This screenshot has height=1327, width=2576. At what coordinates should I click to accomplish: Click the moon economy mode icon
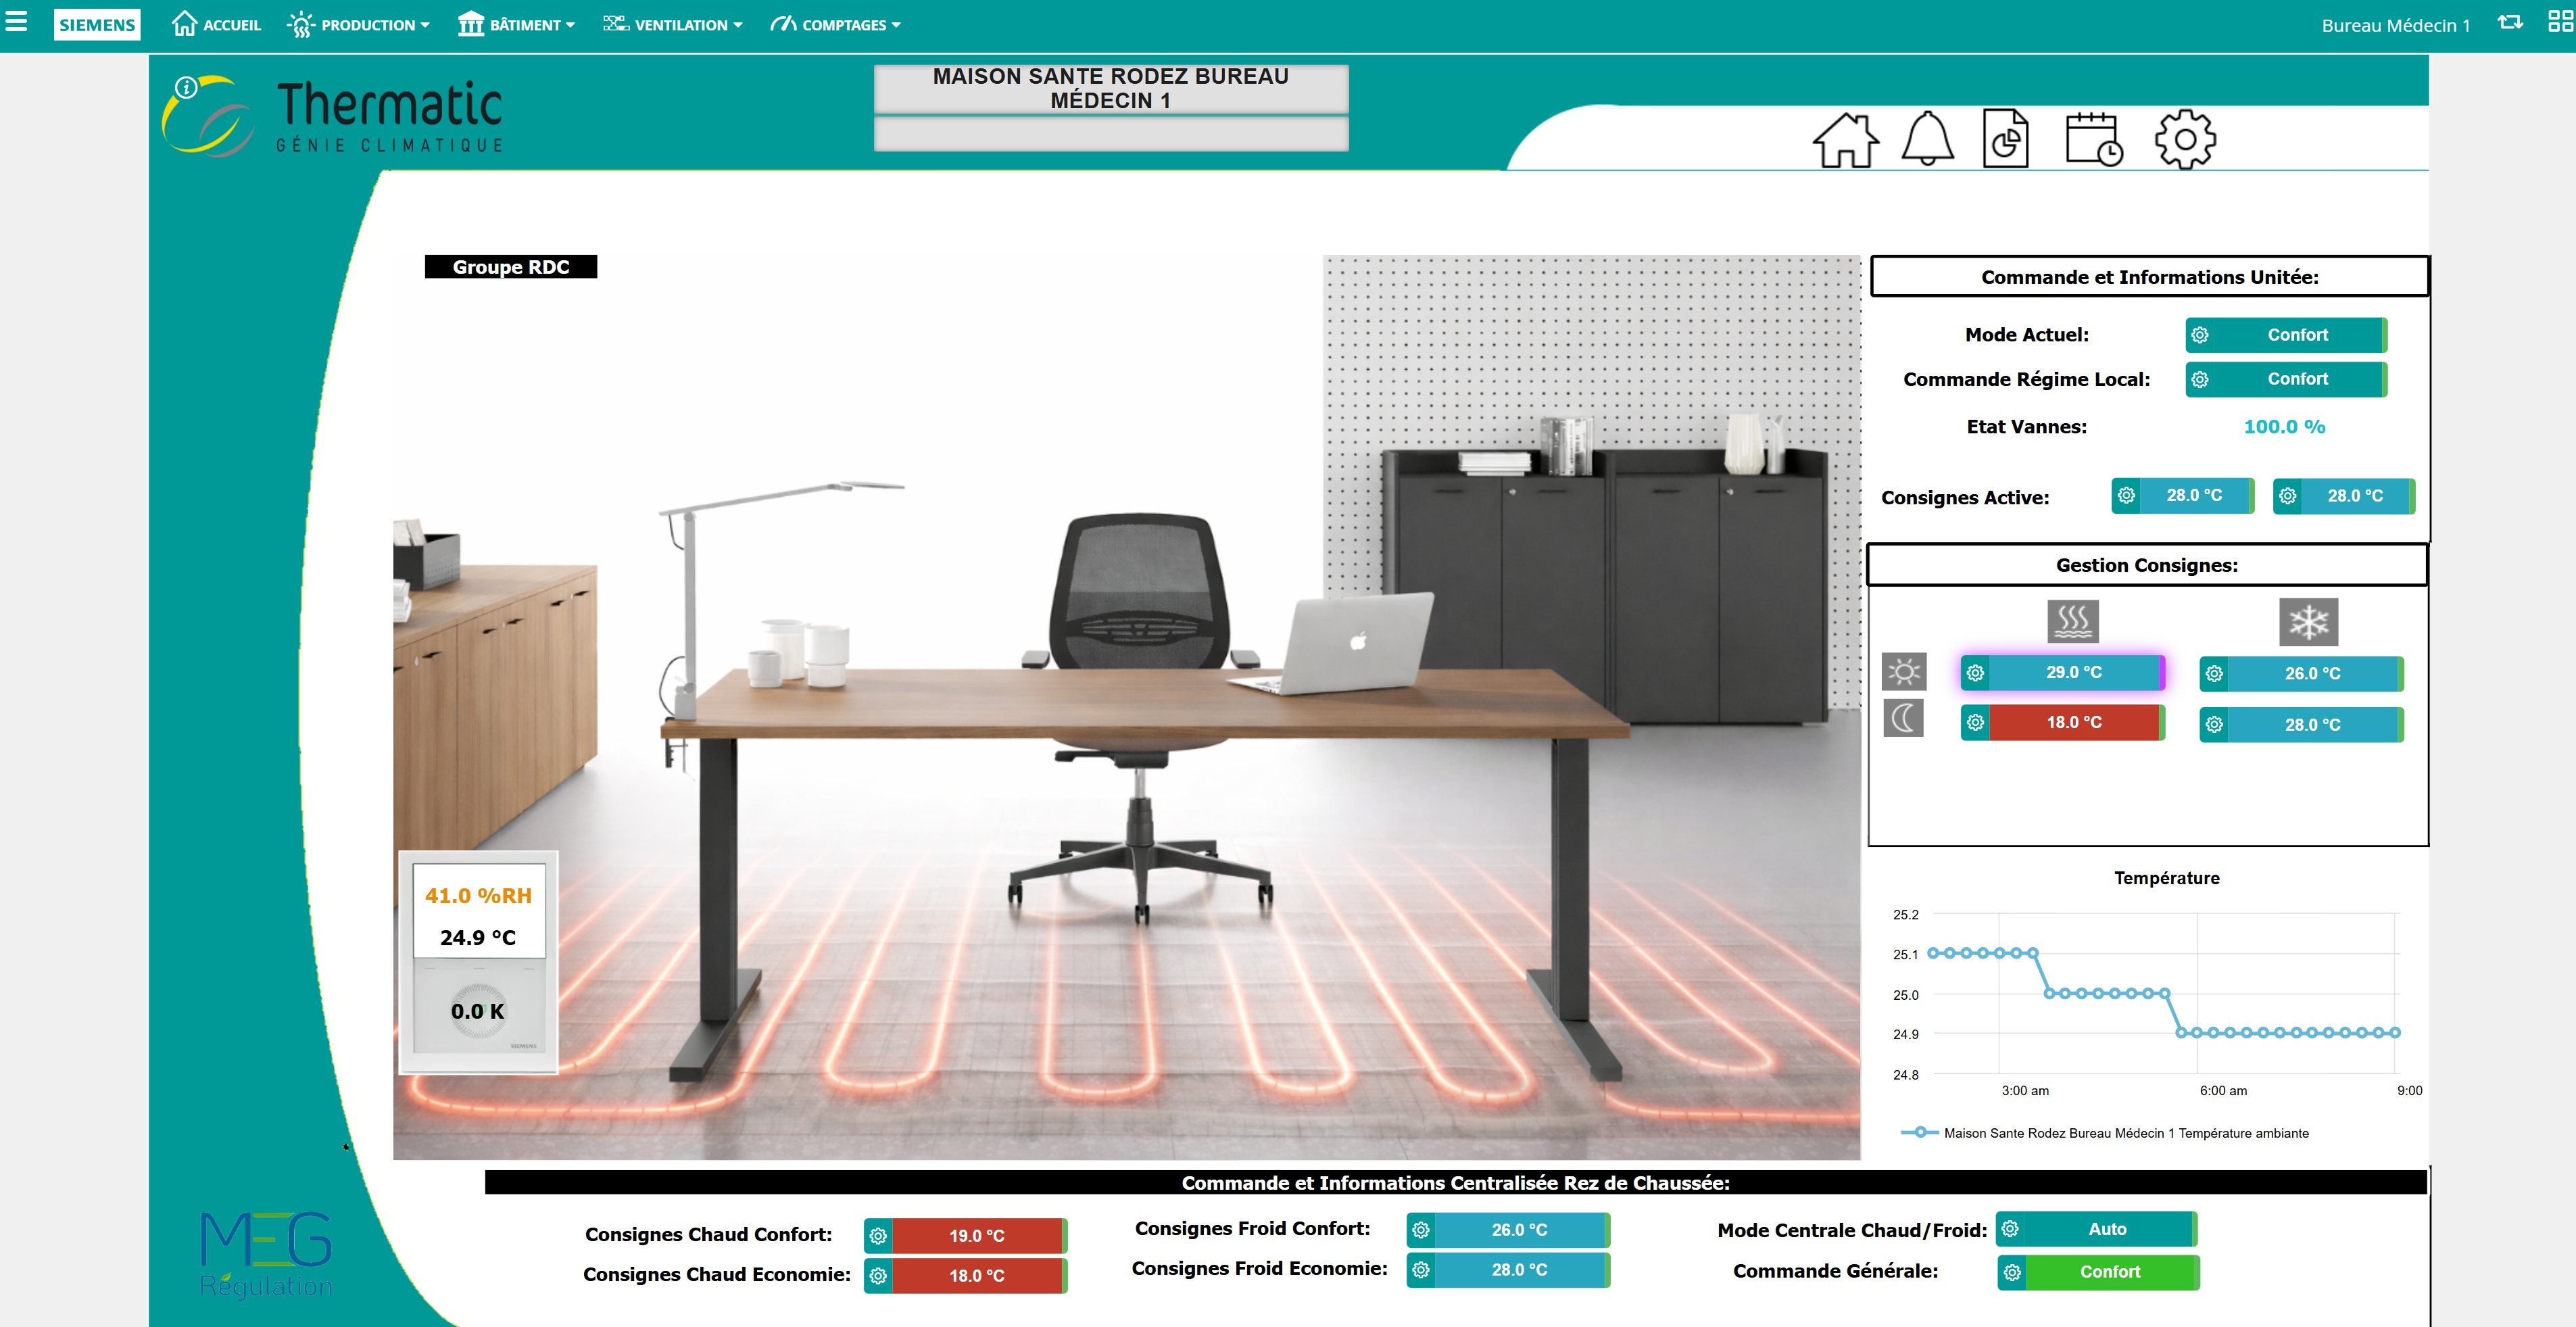tap(1903, 718)
